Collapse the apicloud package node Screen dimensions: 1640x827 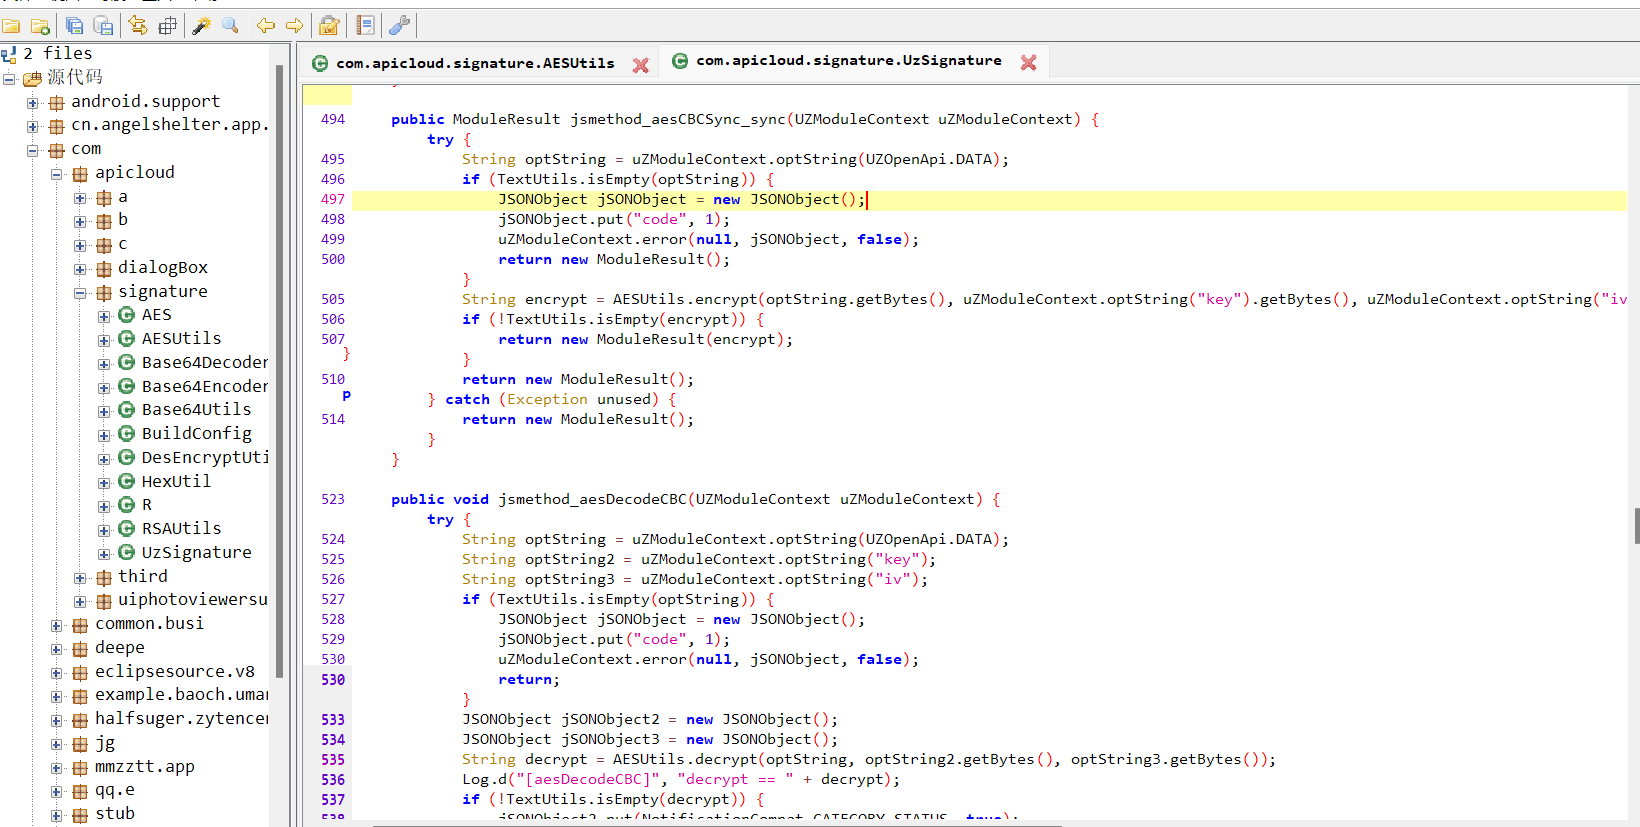point(57,174)
